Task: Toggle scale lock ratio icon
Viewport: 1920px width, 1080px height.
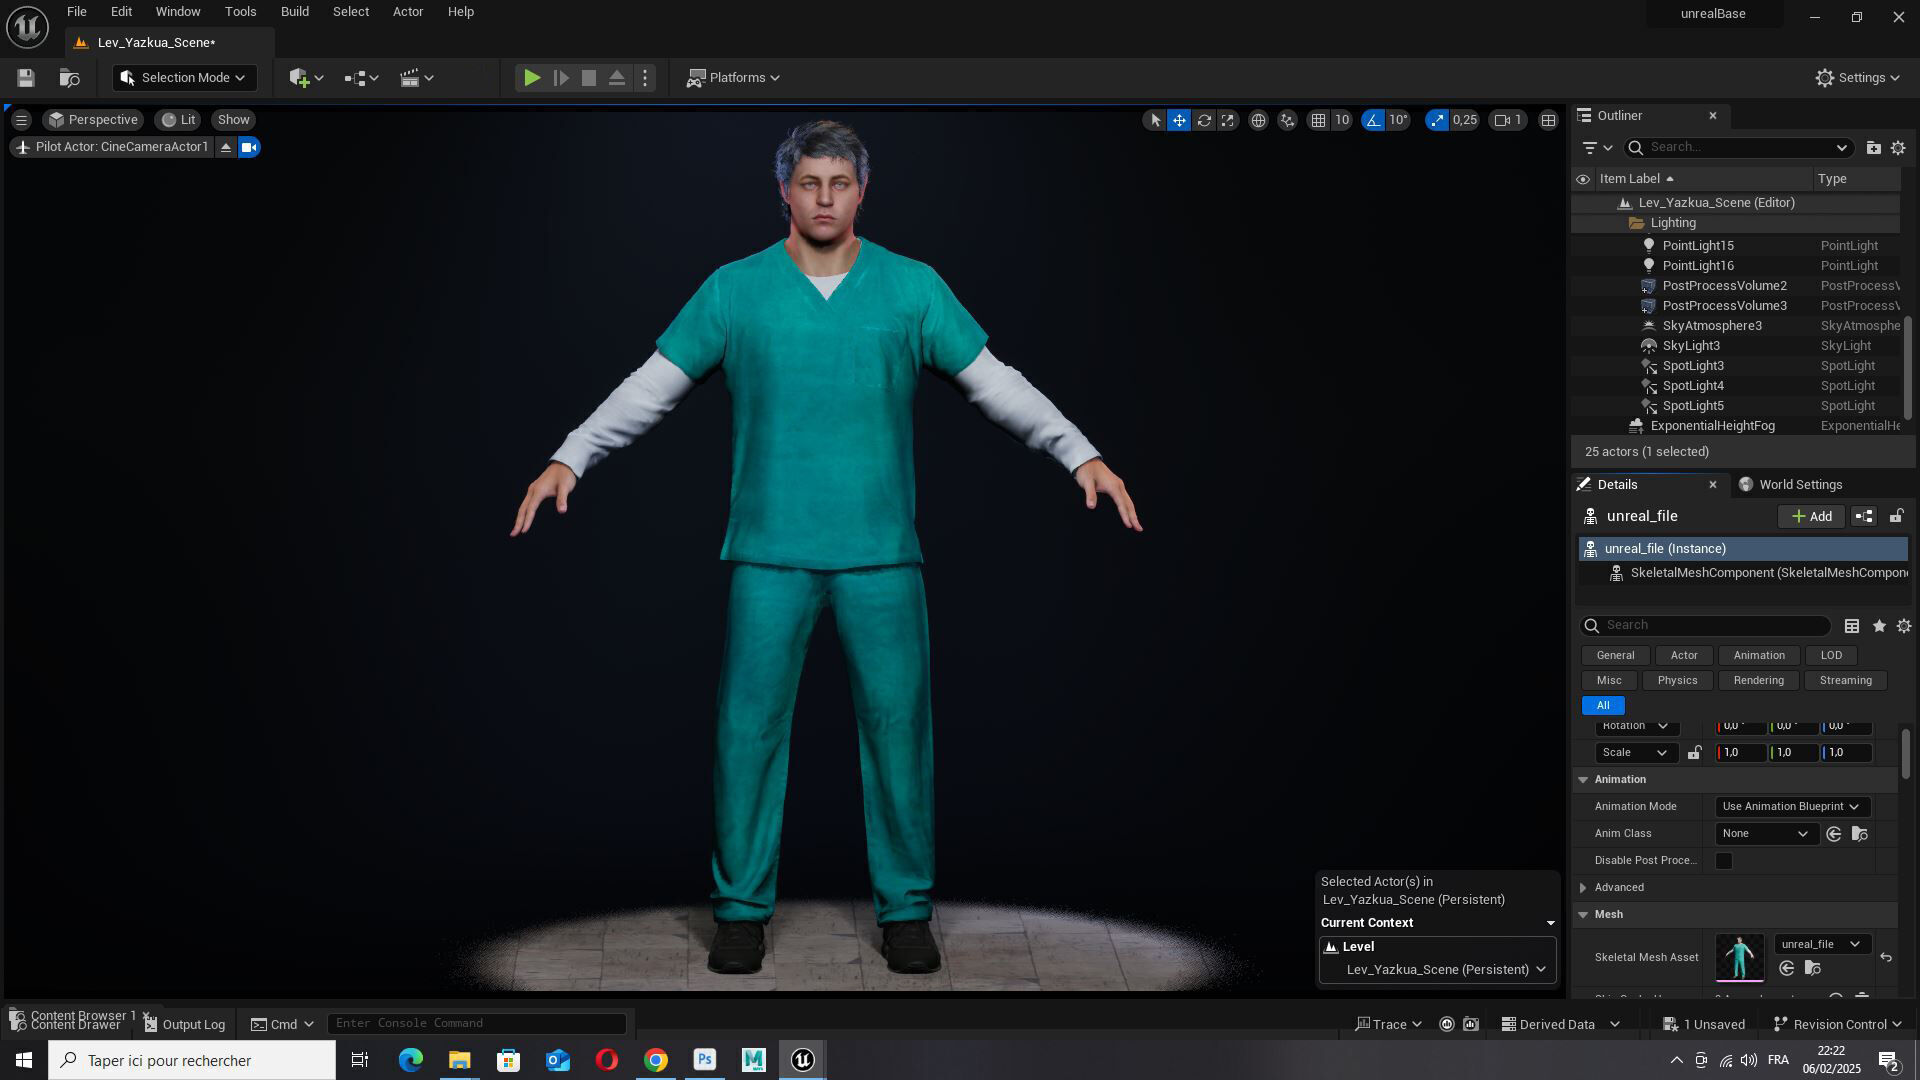Action: click(1694, 753)
